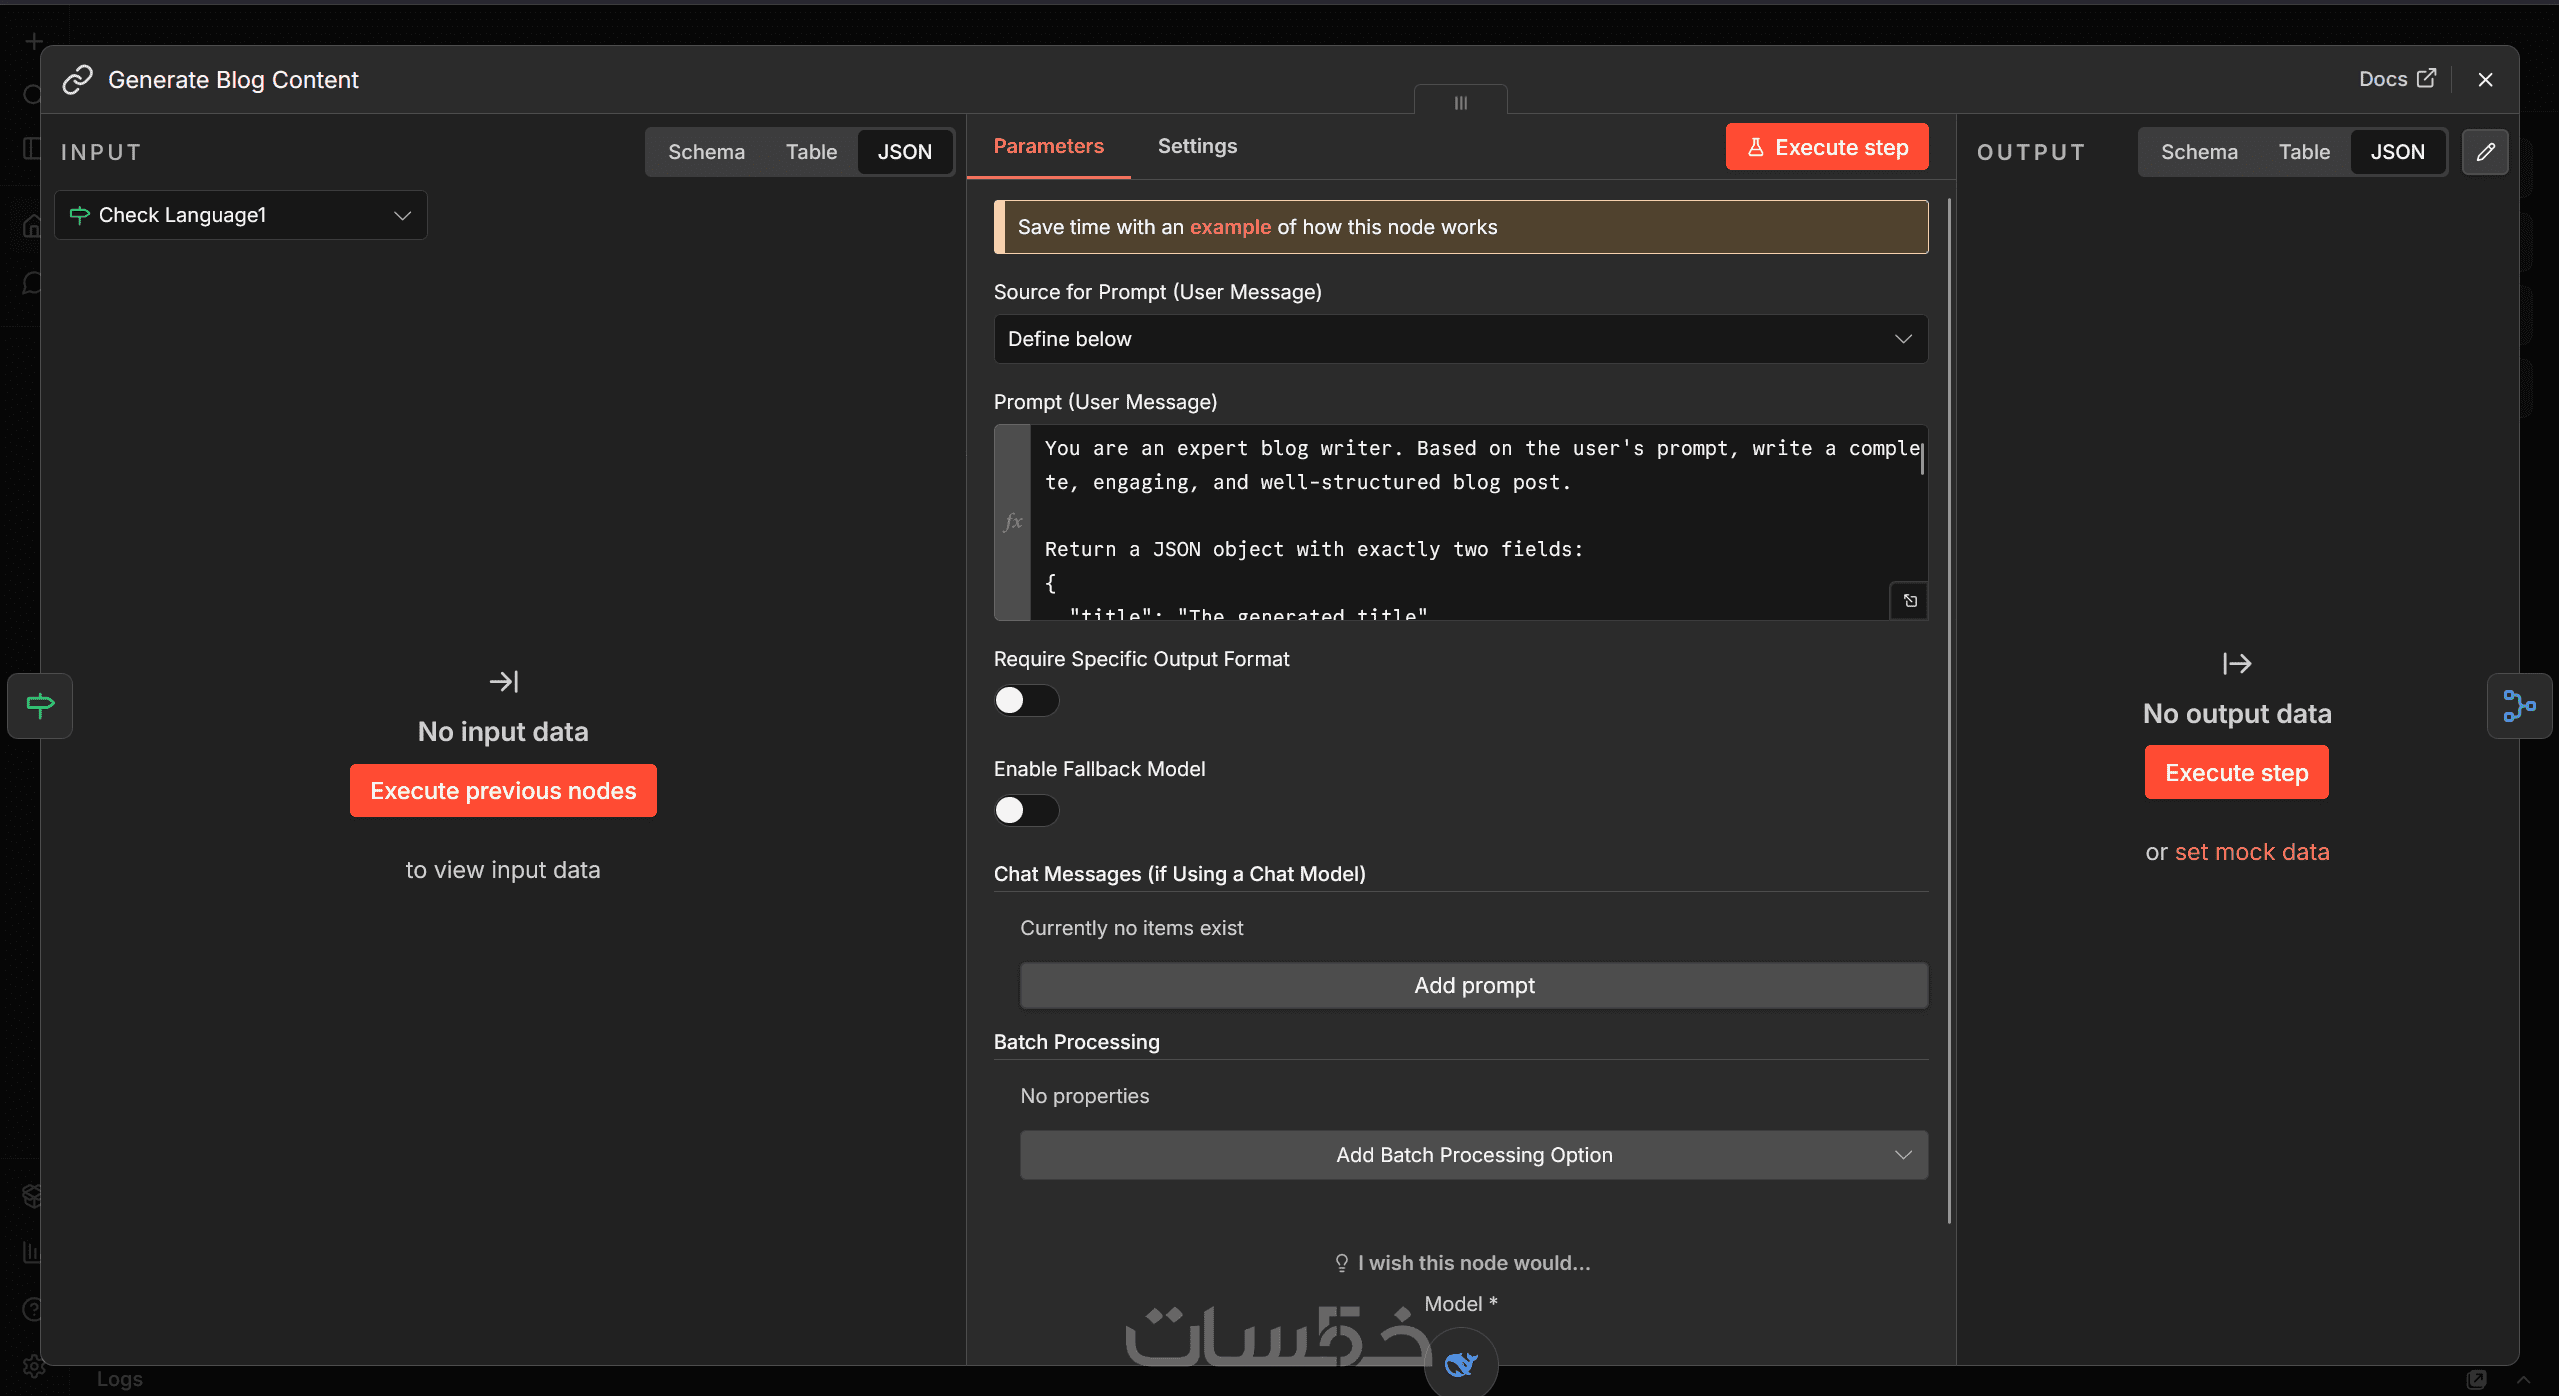Viewport: 2559px width, 1396px height.
Task: Expand Source for Prompt 'Define below' dropdown
Action: [1460, 339]
